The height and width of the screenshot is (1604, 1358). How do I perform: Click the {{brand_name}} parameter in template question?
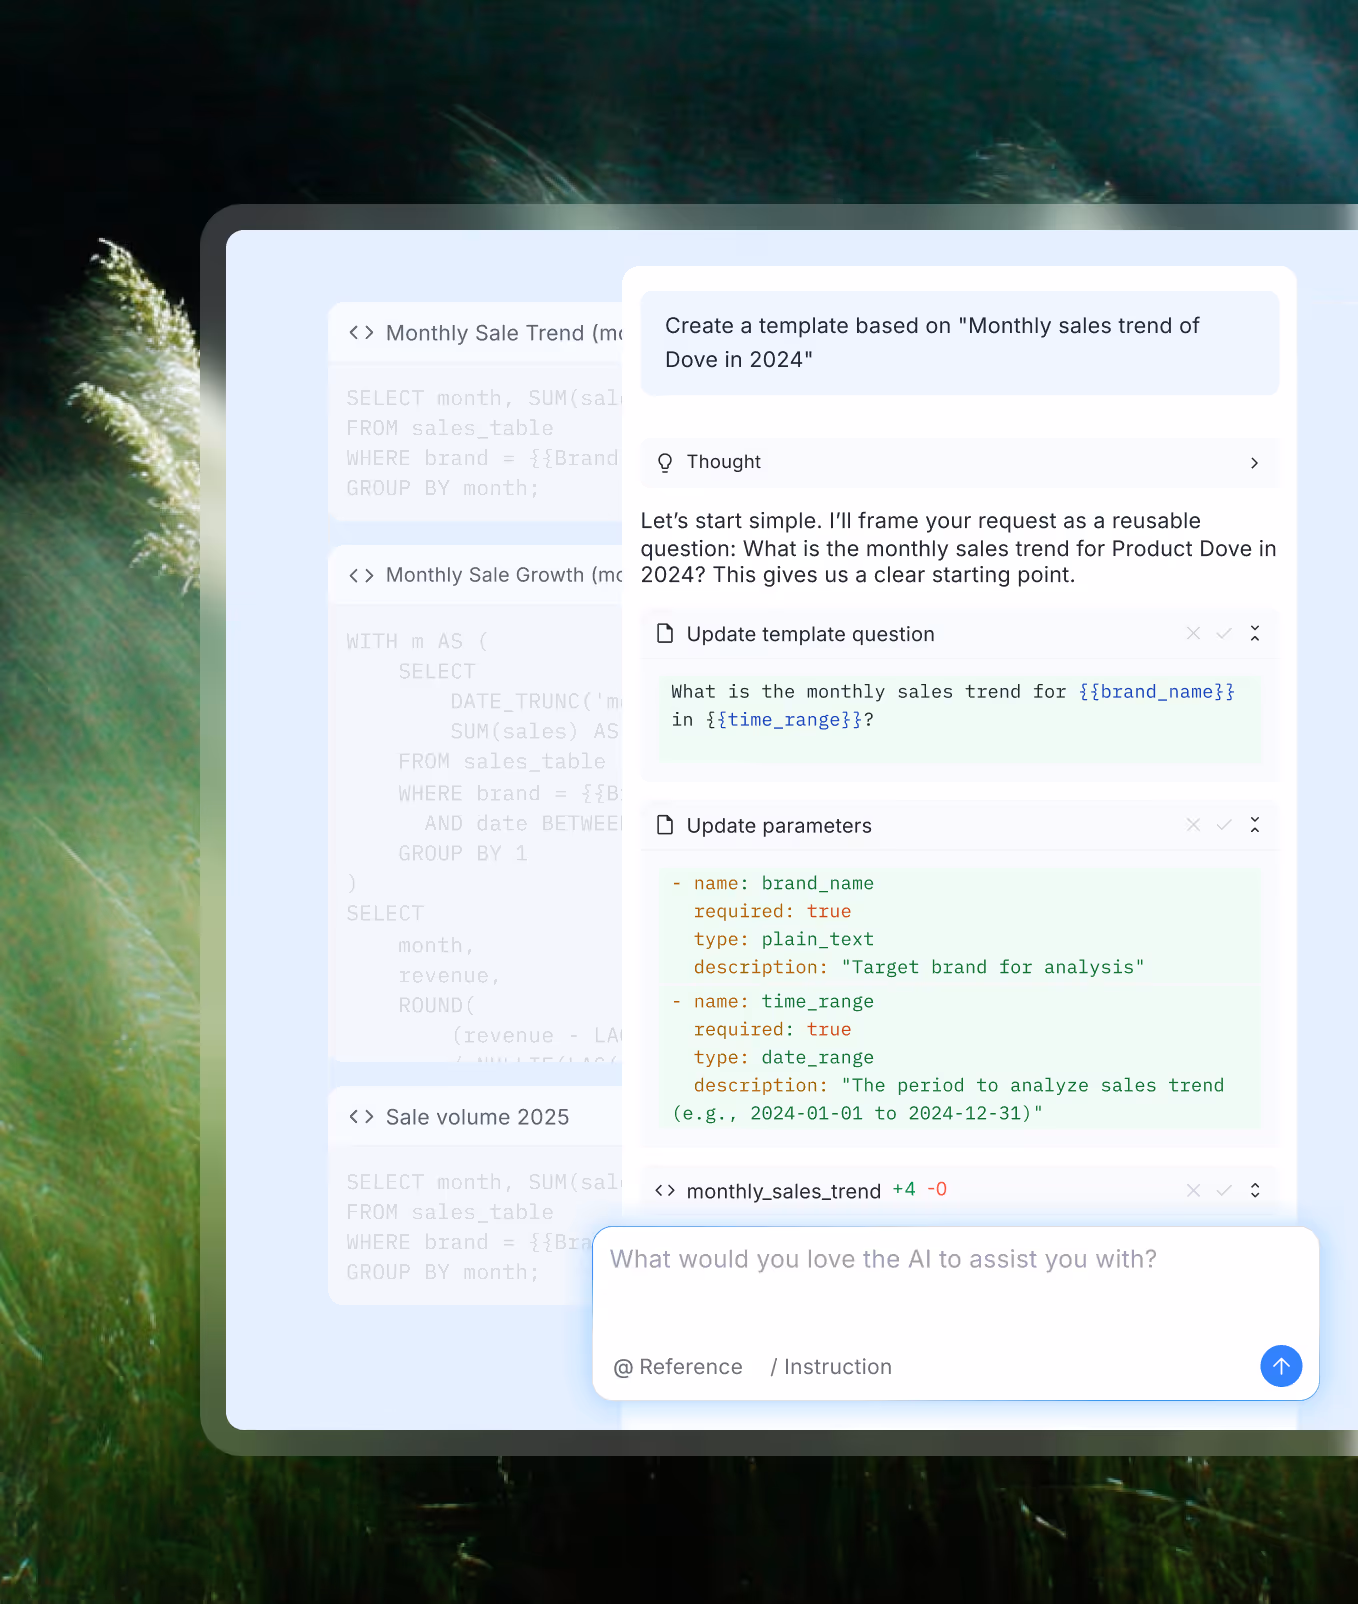point(1156,692)
